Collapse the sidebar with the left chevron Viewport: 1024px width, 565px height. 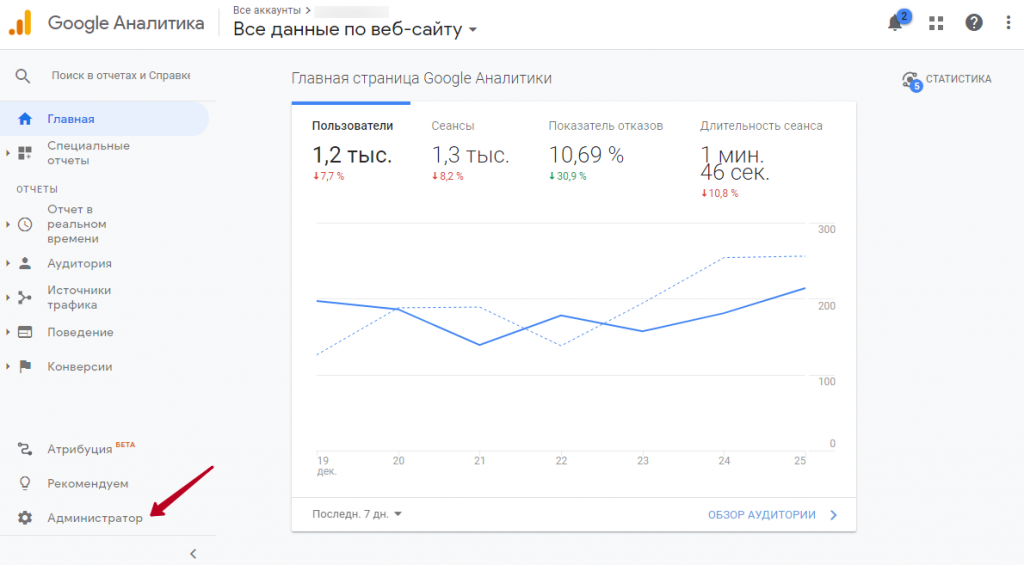tap(193, 554)
